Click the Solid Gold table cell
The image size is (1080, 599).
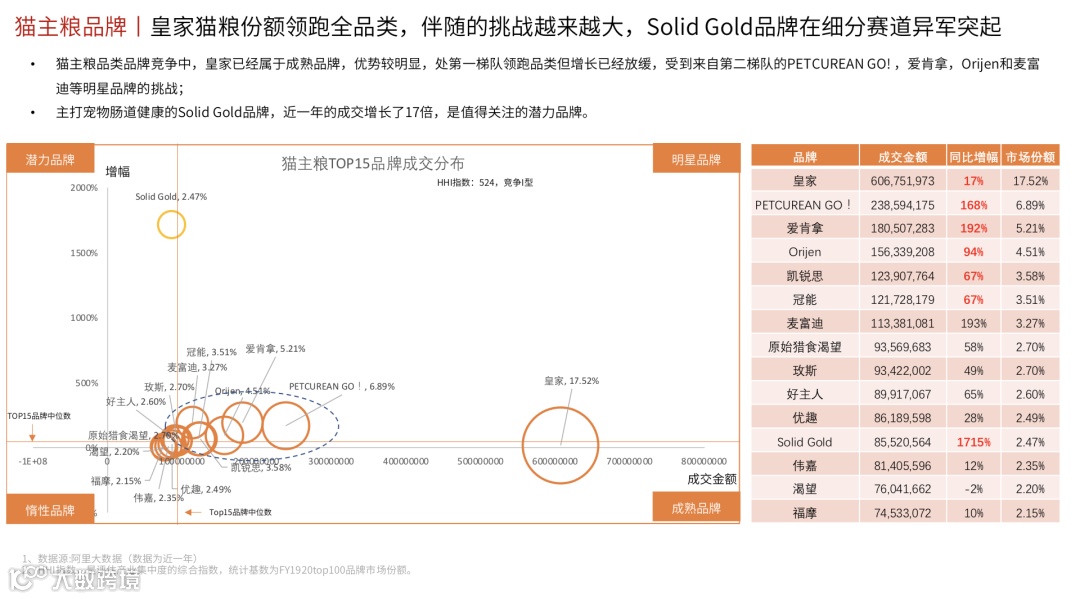click(804, 442)
